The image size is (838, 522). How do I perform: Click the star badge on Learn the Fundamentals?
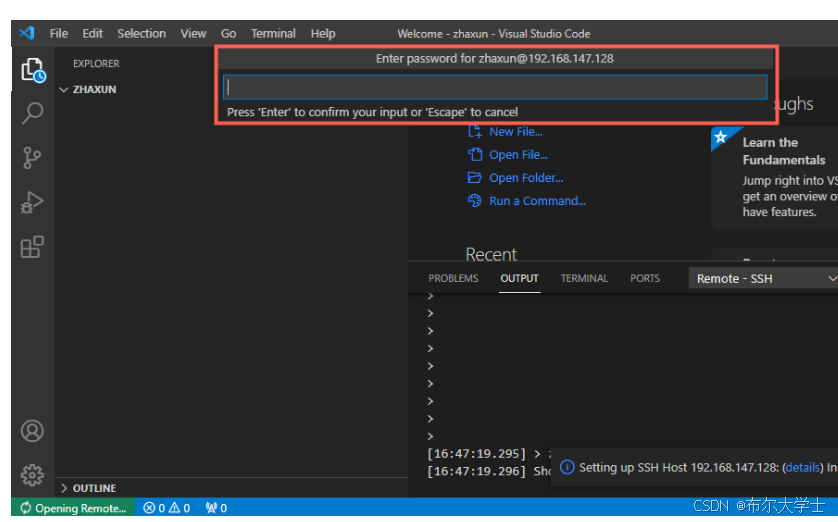click(721, 137)
